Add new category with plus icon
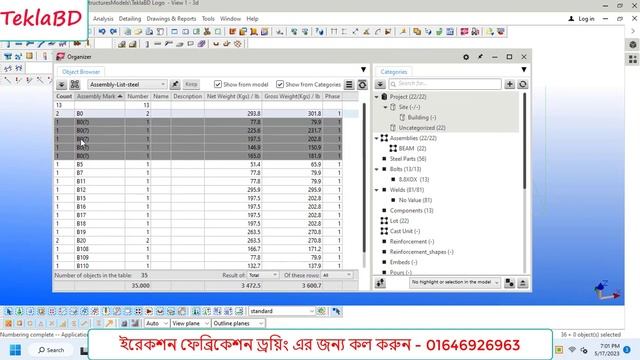 click(509, 84)
